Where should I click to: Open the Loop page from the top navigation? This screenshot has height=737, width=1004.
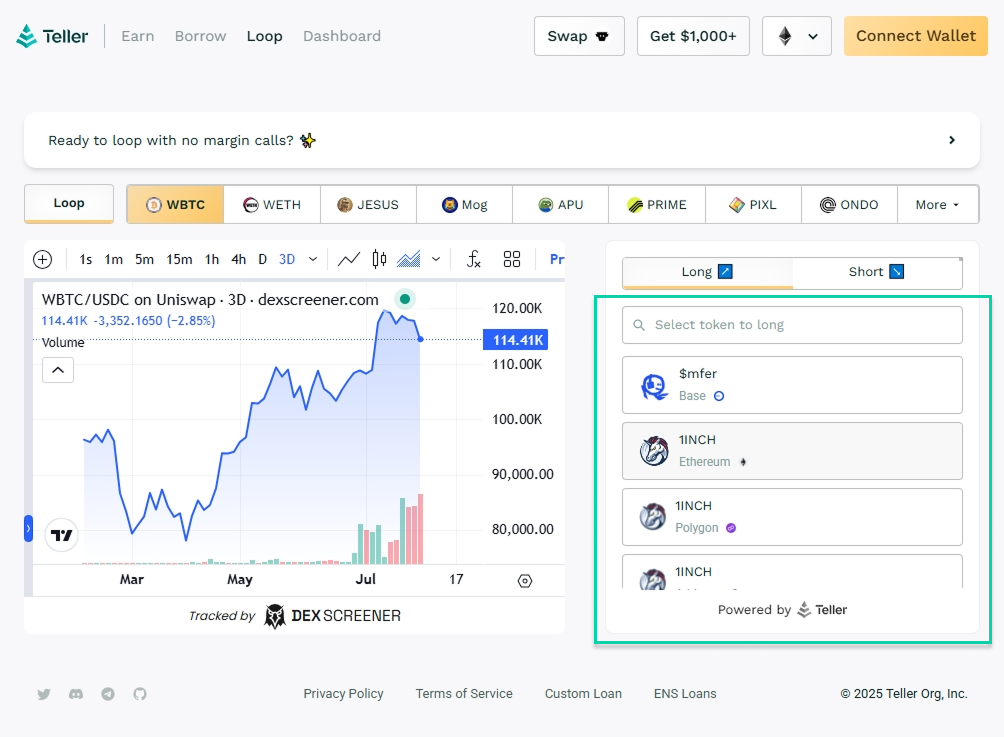point(264,36)
